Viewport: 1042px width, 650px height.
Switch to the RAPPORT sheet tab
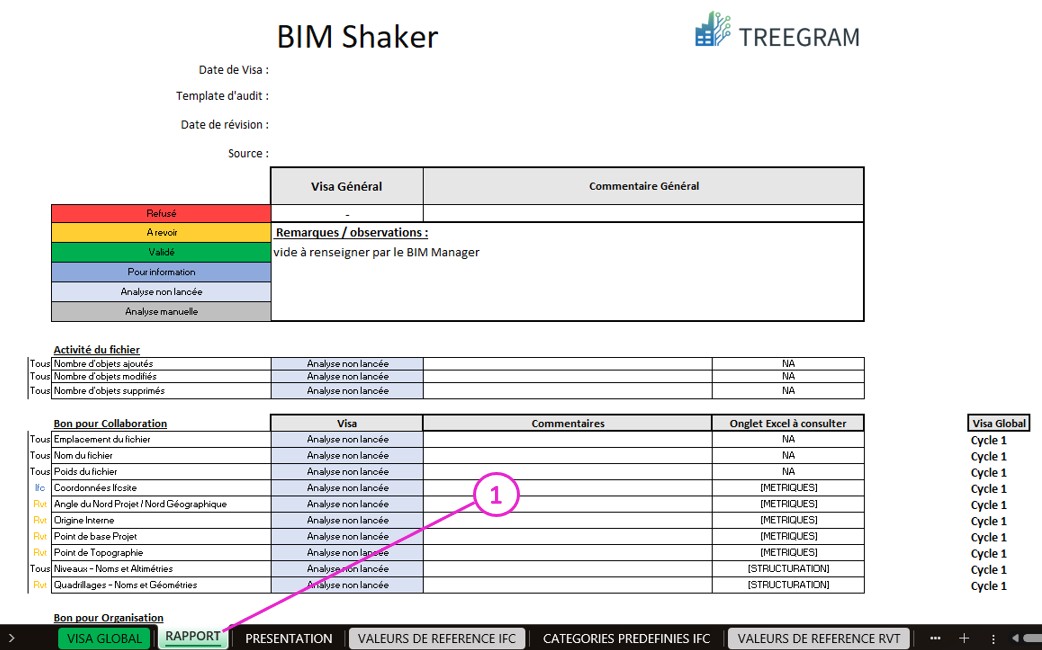point(193,637)
